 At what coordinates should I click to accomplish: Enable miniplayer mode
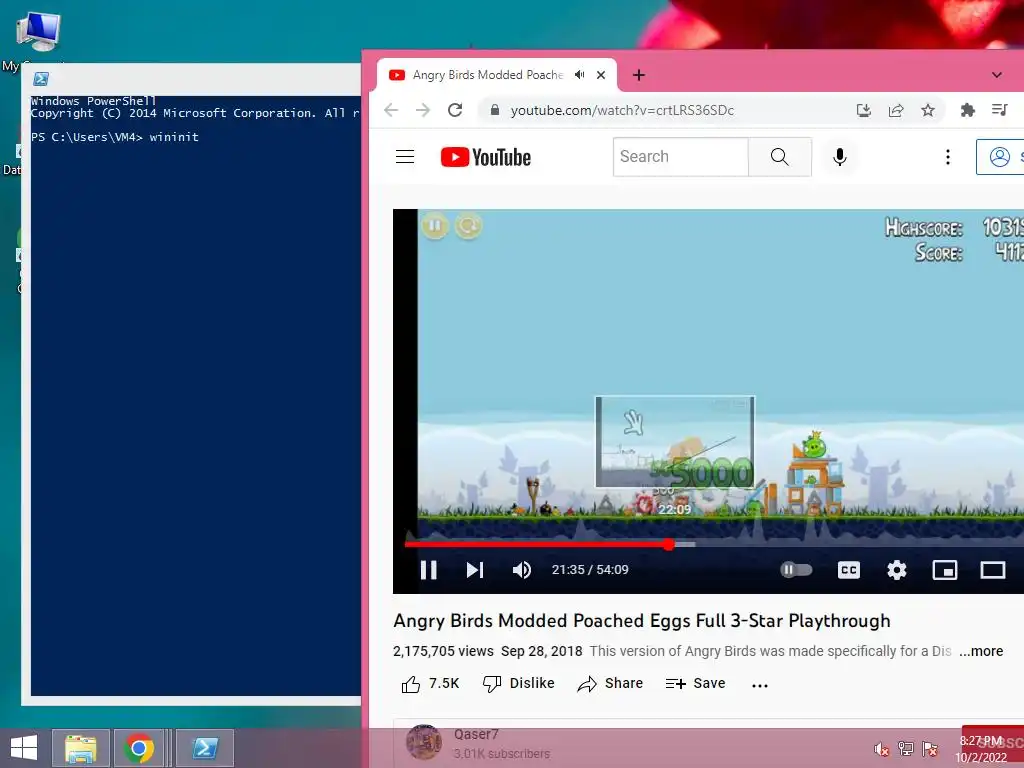click(944, 570)
